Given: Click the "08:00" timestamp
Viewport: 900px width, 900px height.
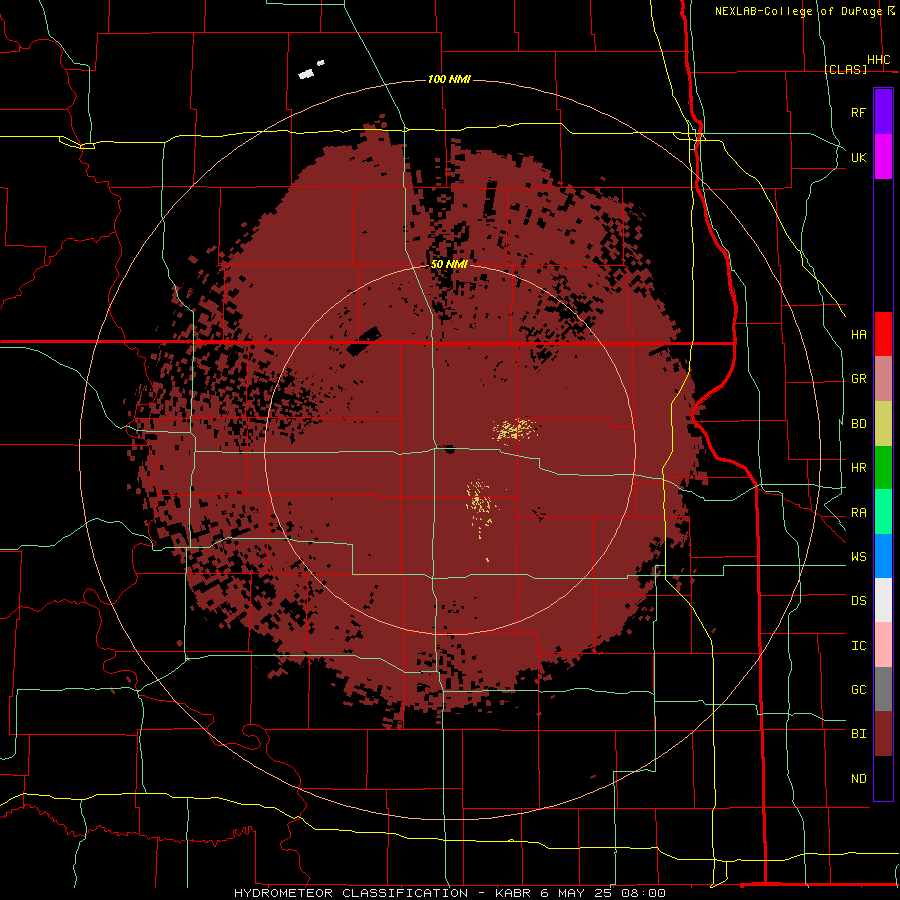Looking at the screenshot, I should pyautogui.click(x=643, y=893).
